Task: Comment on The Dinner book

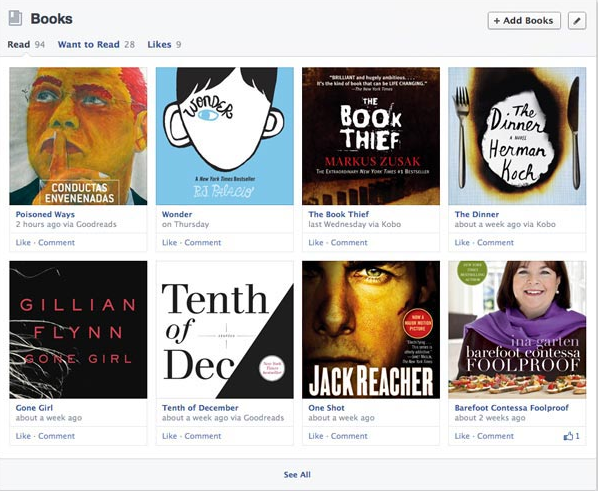Action: [495, 242]
